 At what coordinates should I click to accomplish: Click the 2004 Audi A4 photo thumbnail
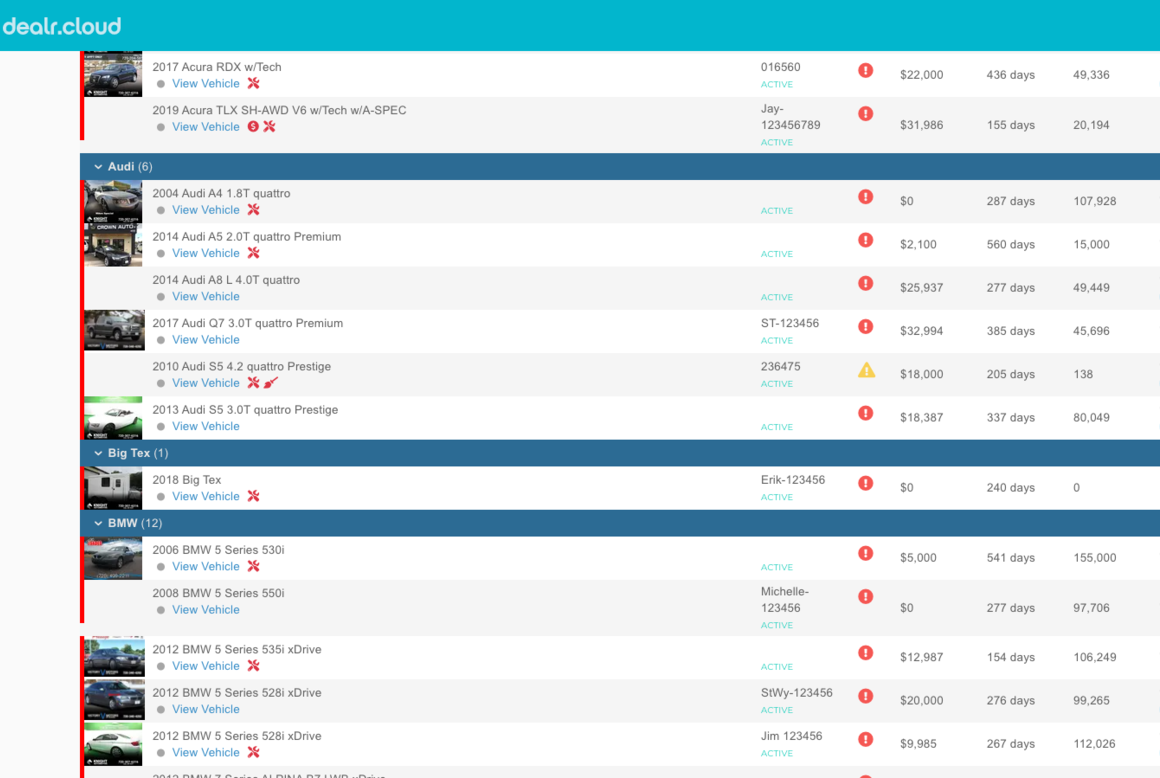coord(113,201)
